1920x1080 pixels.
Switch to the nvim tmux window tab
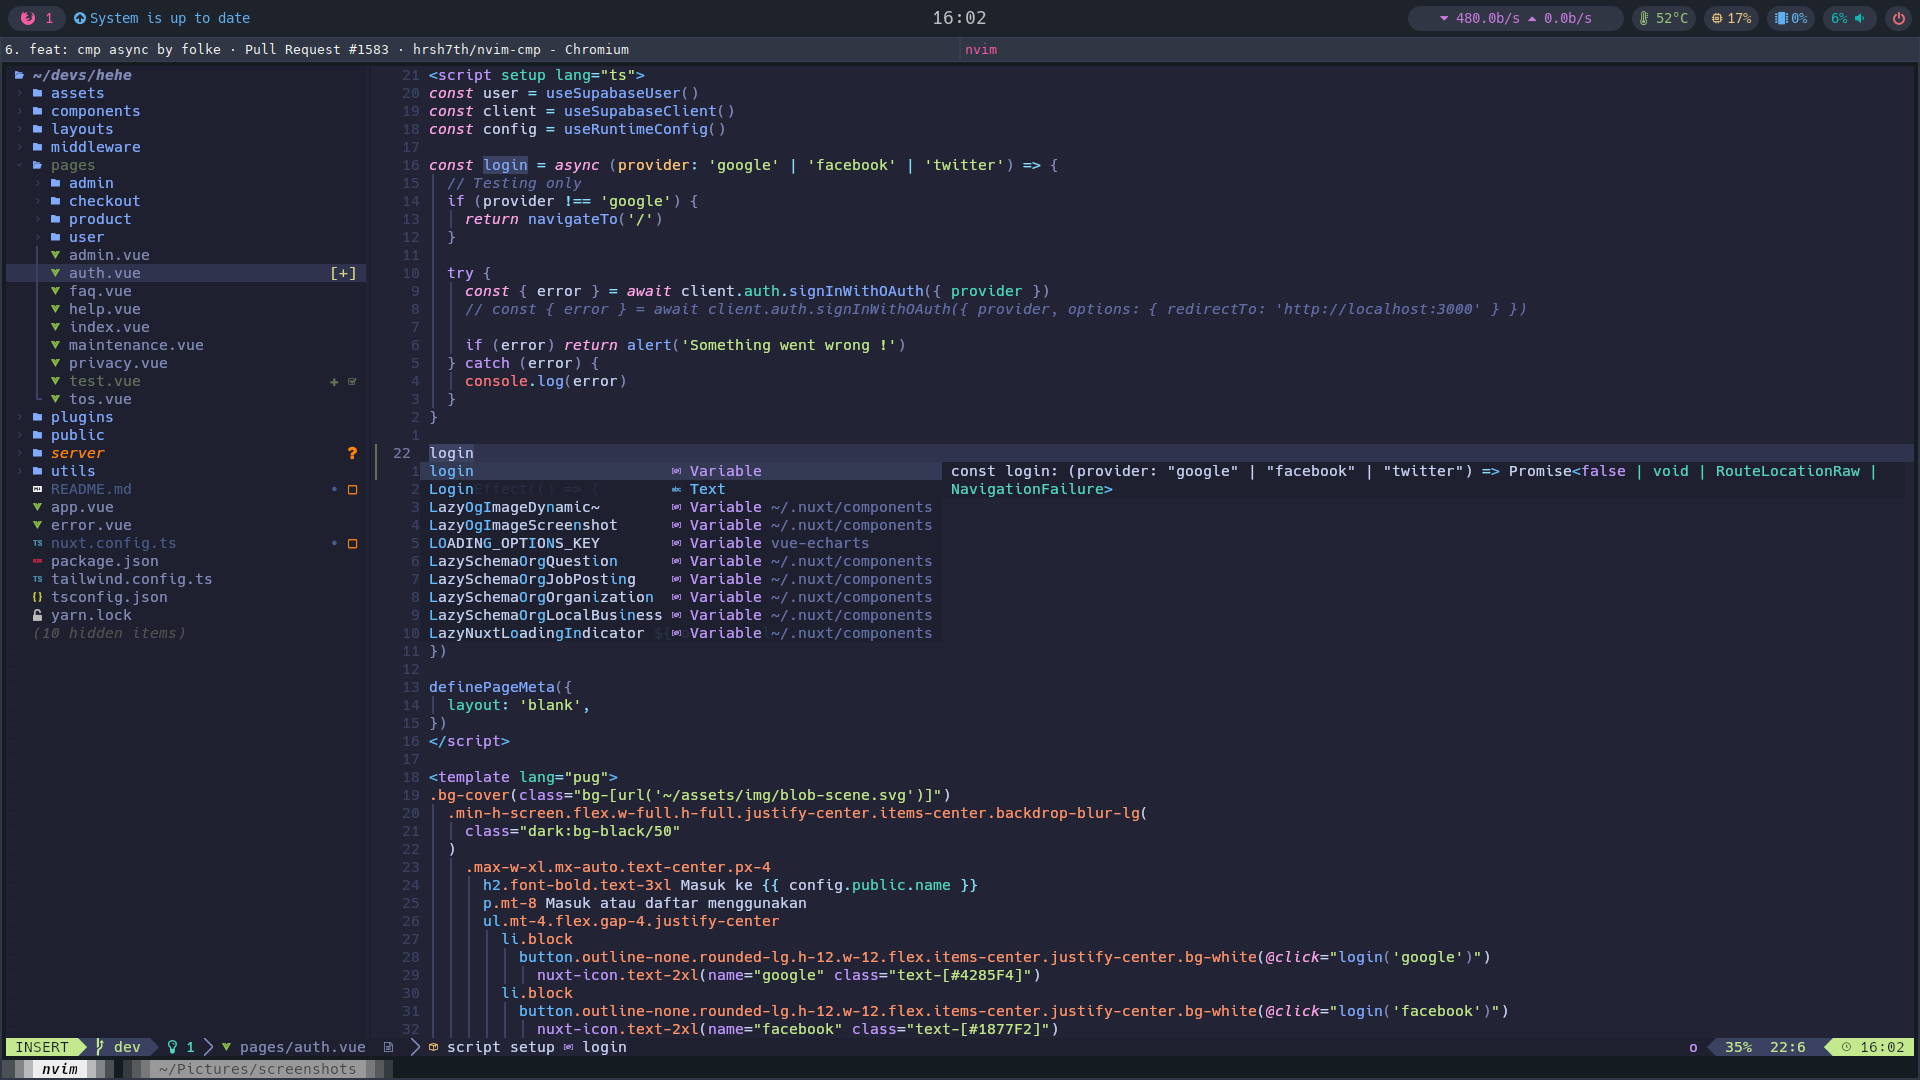pyautogui.click(x=60, y=1069)
